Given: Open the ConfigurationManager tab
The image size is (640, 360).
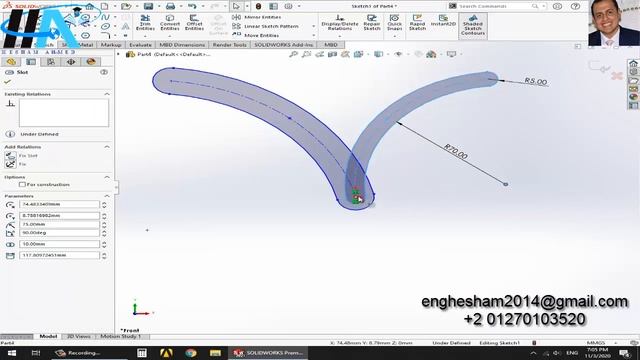Looking at the screenshot, I should 51,62.
